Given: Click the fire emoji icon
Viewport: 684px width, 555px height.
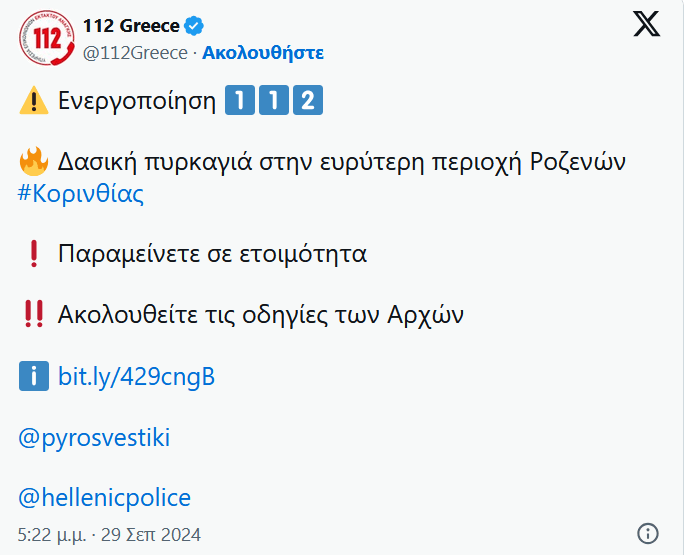Looking at the screenshot, I should [x=33, y=161].
